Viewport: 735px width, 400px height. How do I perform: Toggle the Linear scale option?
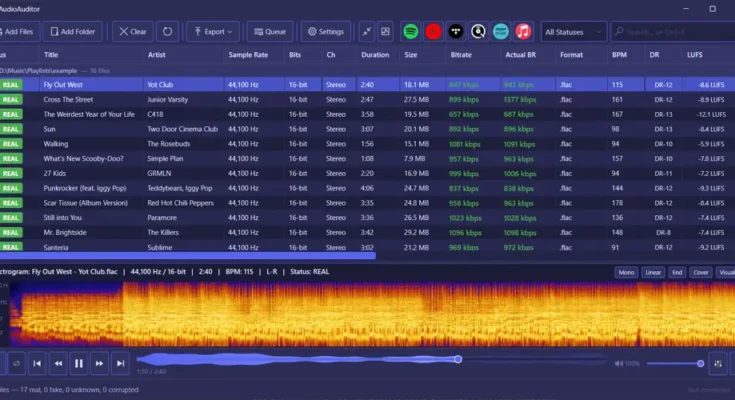[652, 272]
